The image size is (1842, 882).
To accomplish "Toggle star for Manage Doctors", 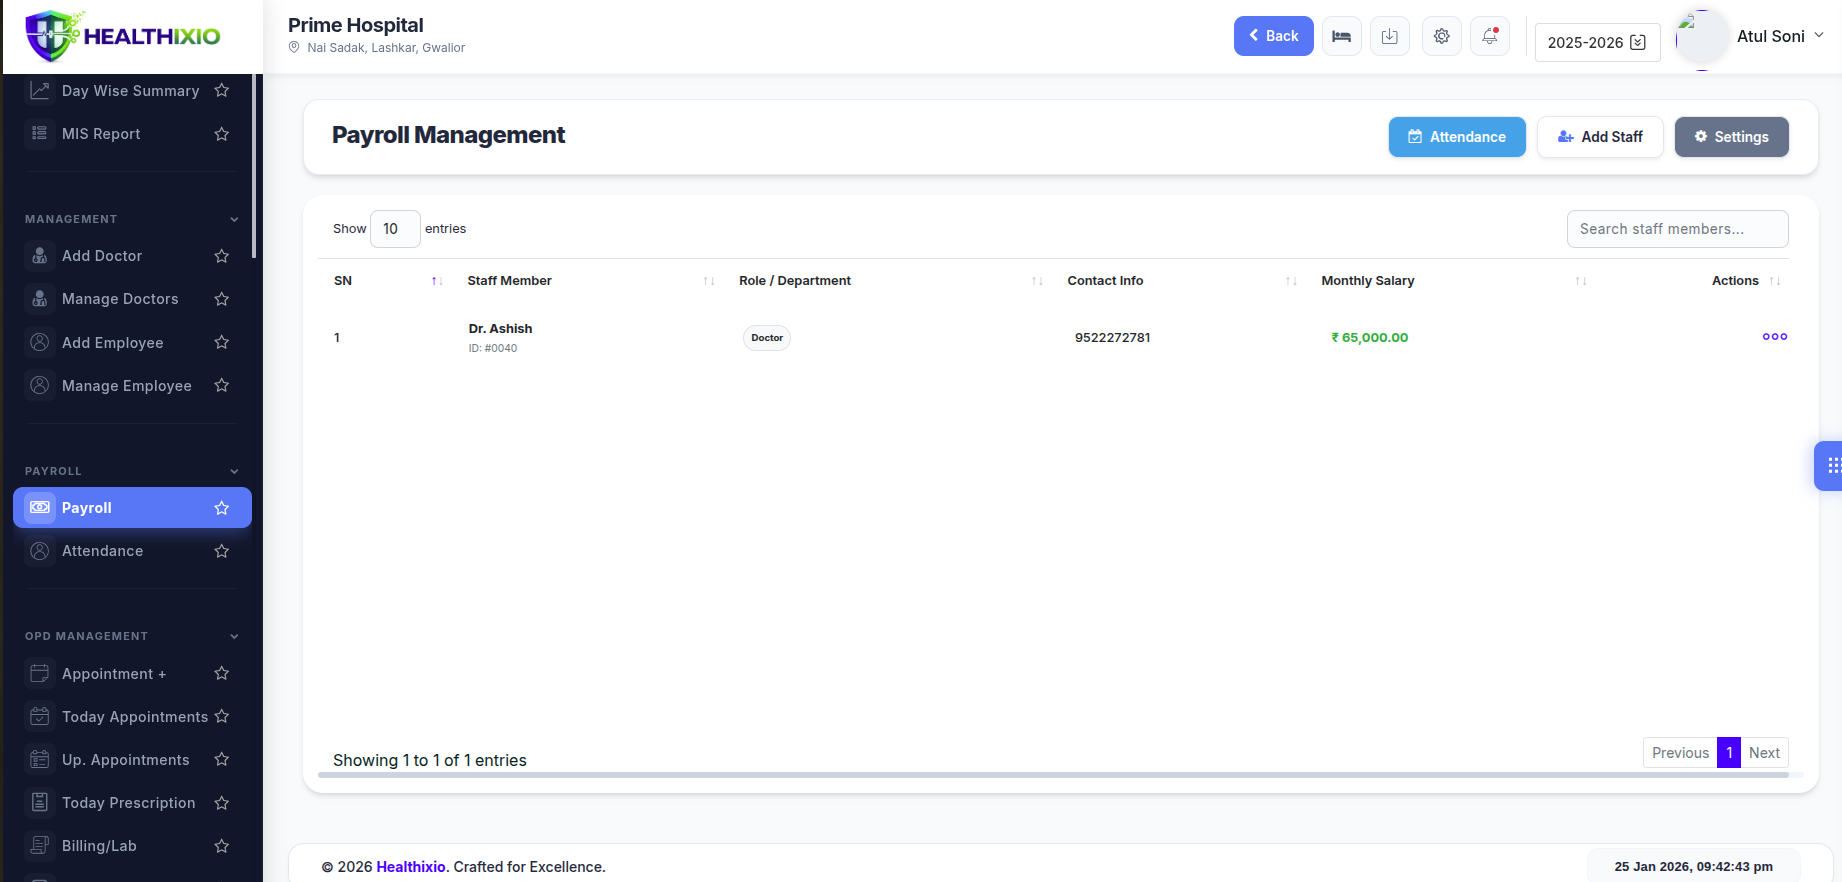I will pyautogui.click(x=222, y=298).
